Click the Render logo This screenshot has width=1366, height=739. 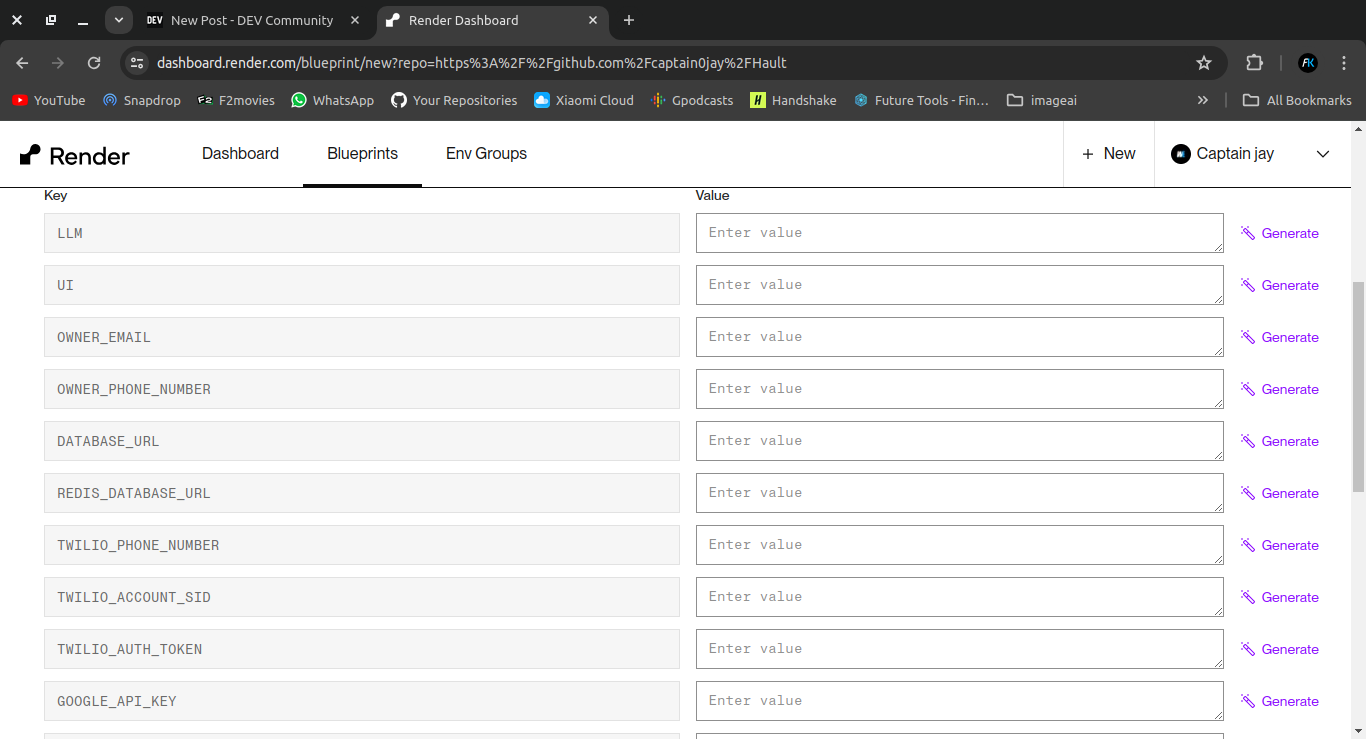point(75,155)
